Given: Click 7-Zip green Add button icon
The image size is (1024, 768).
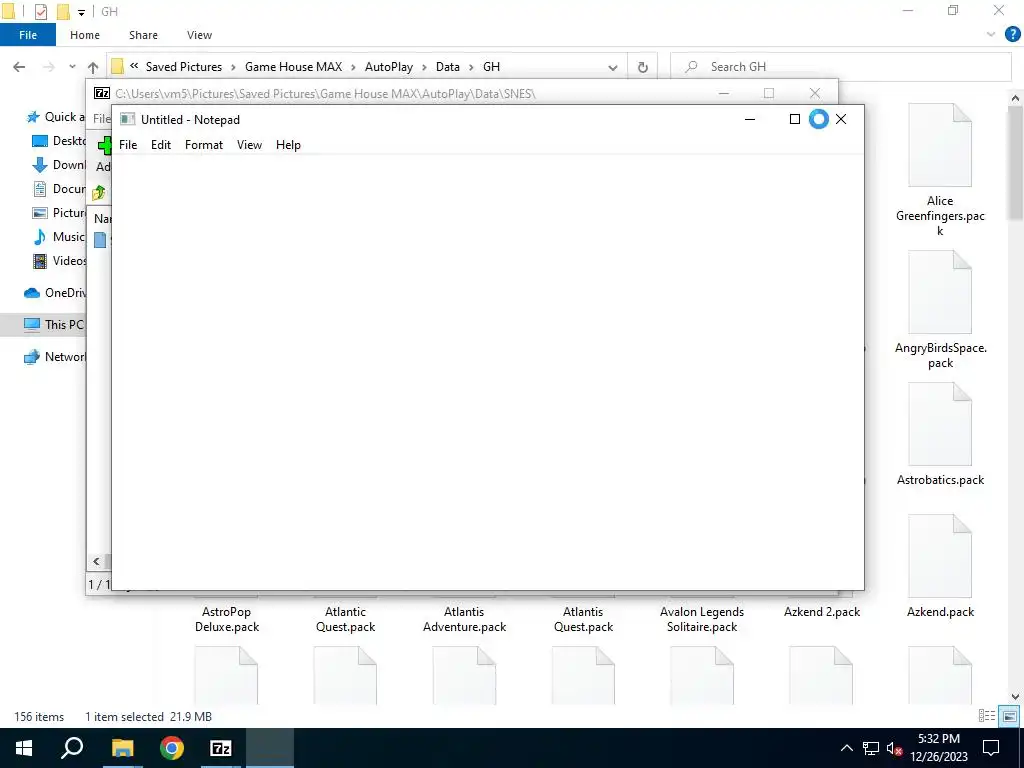Looking at the screenshot, I should 104,145.
